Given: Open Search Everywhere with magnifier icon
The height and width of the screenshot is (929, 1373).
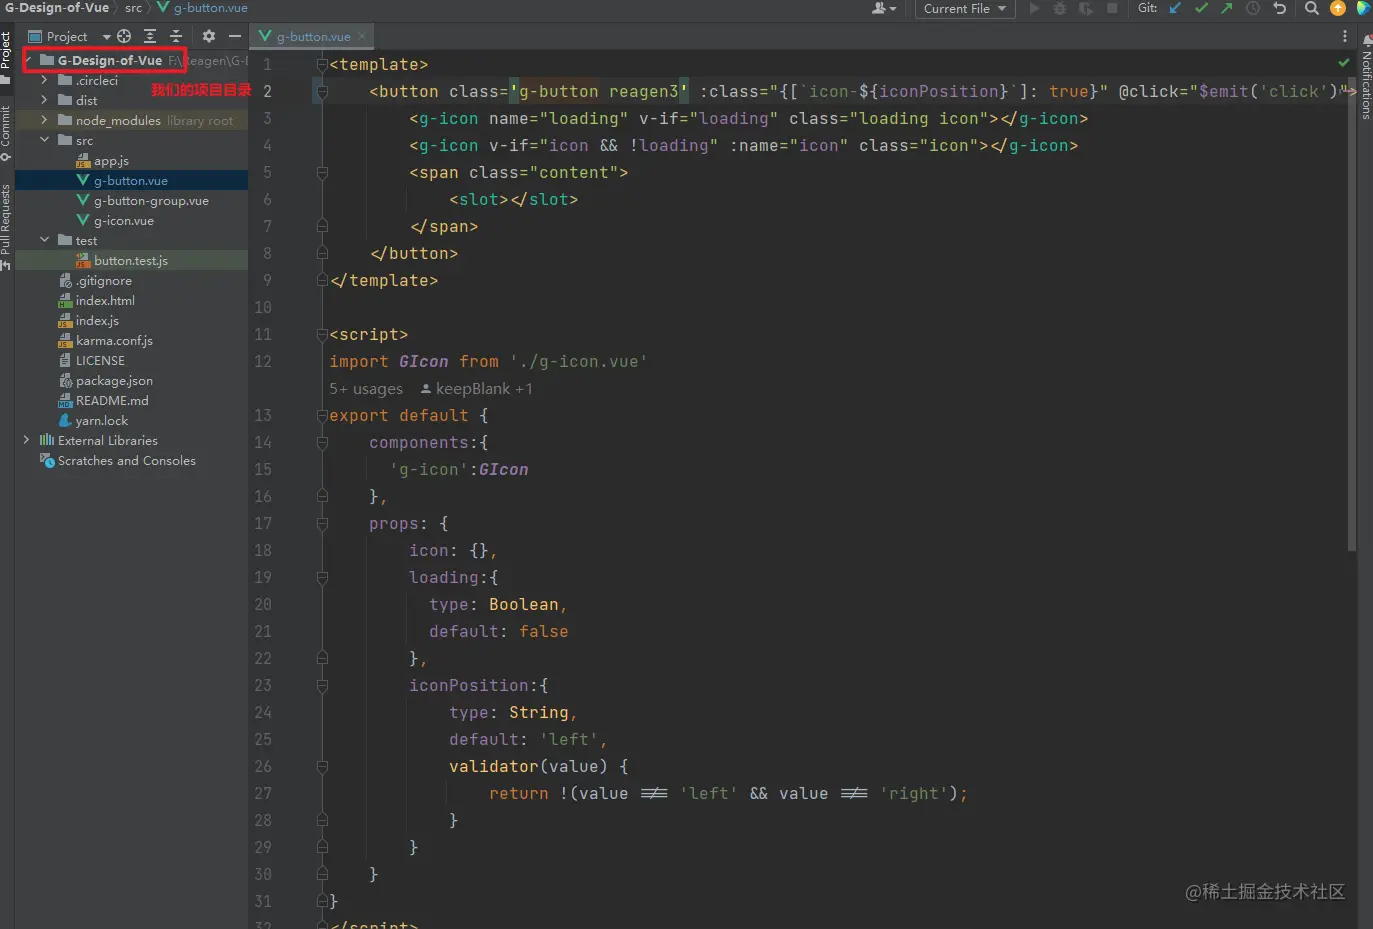Looking at the screenshot, I should pos(1312,8).
